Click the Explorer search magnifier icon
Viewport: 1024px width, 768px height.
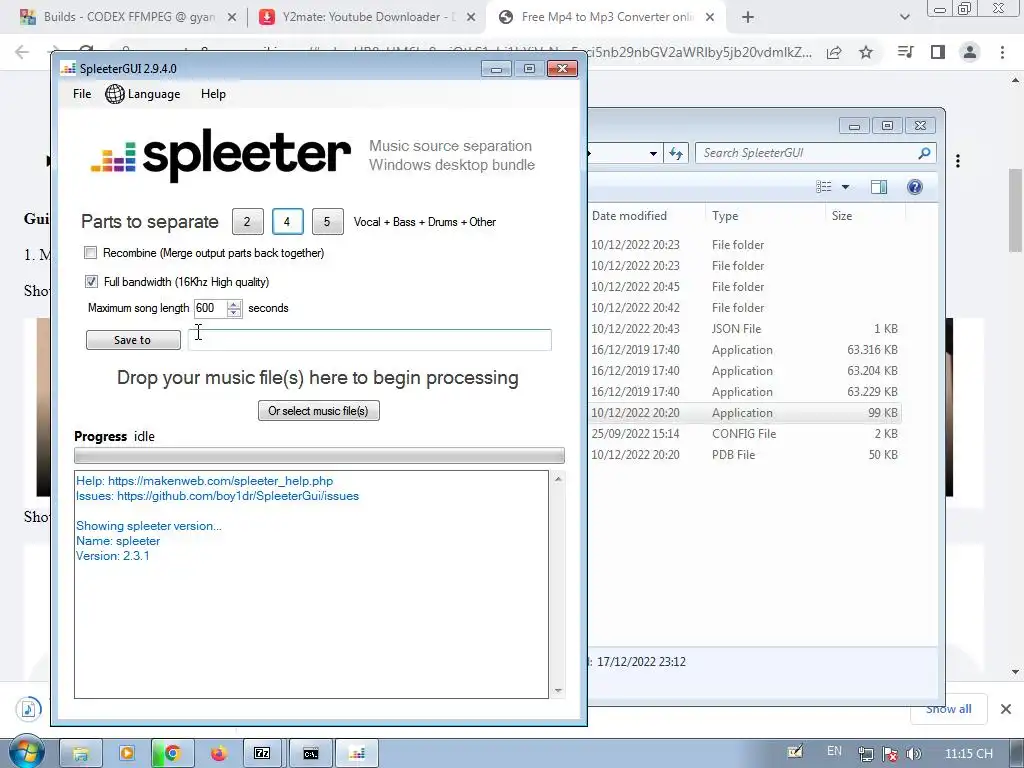(x=924, y=153)
